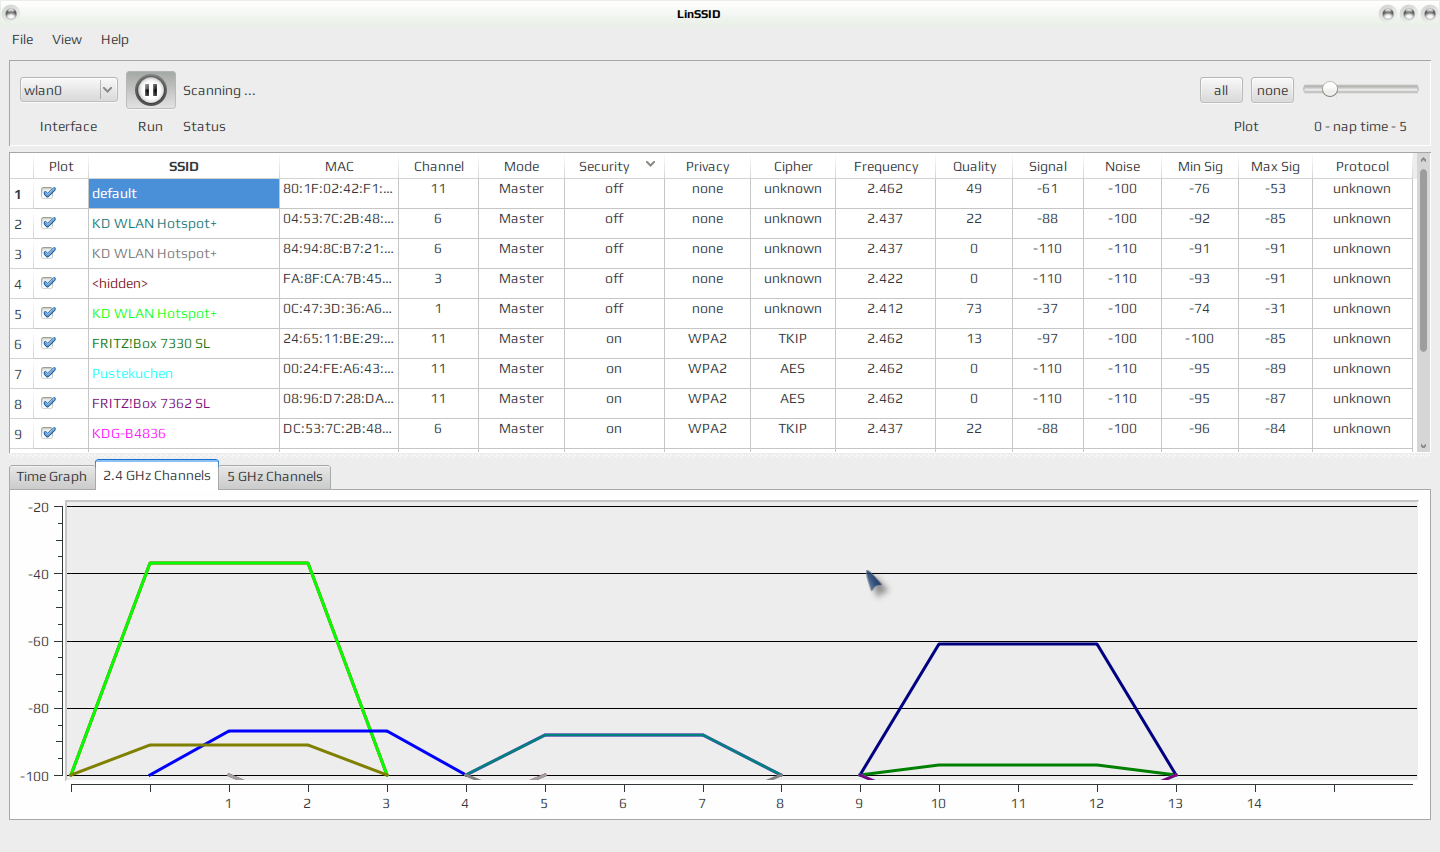
Task: Sort by the Signal column header
Action: click(x=1048, y=166)
